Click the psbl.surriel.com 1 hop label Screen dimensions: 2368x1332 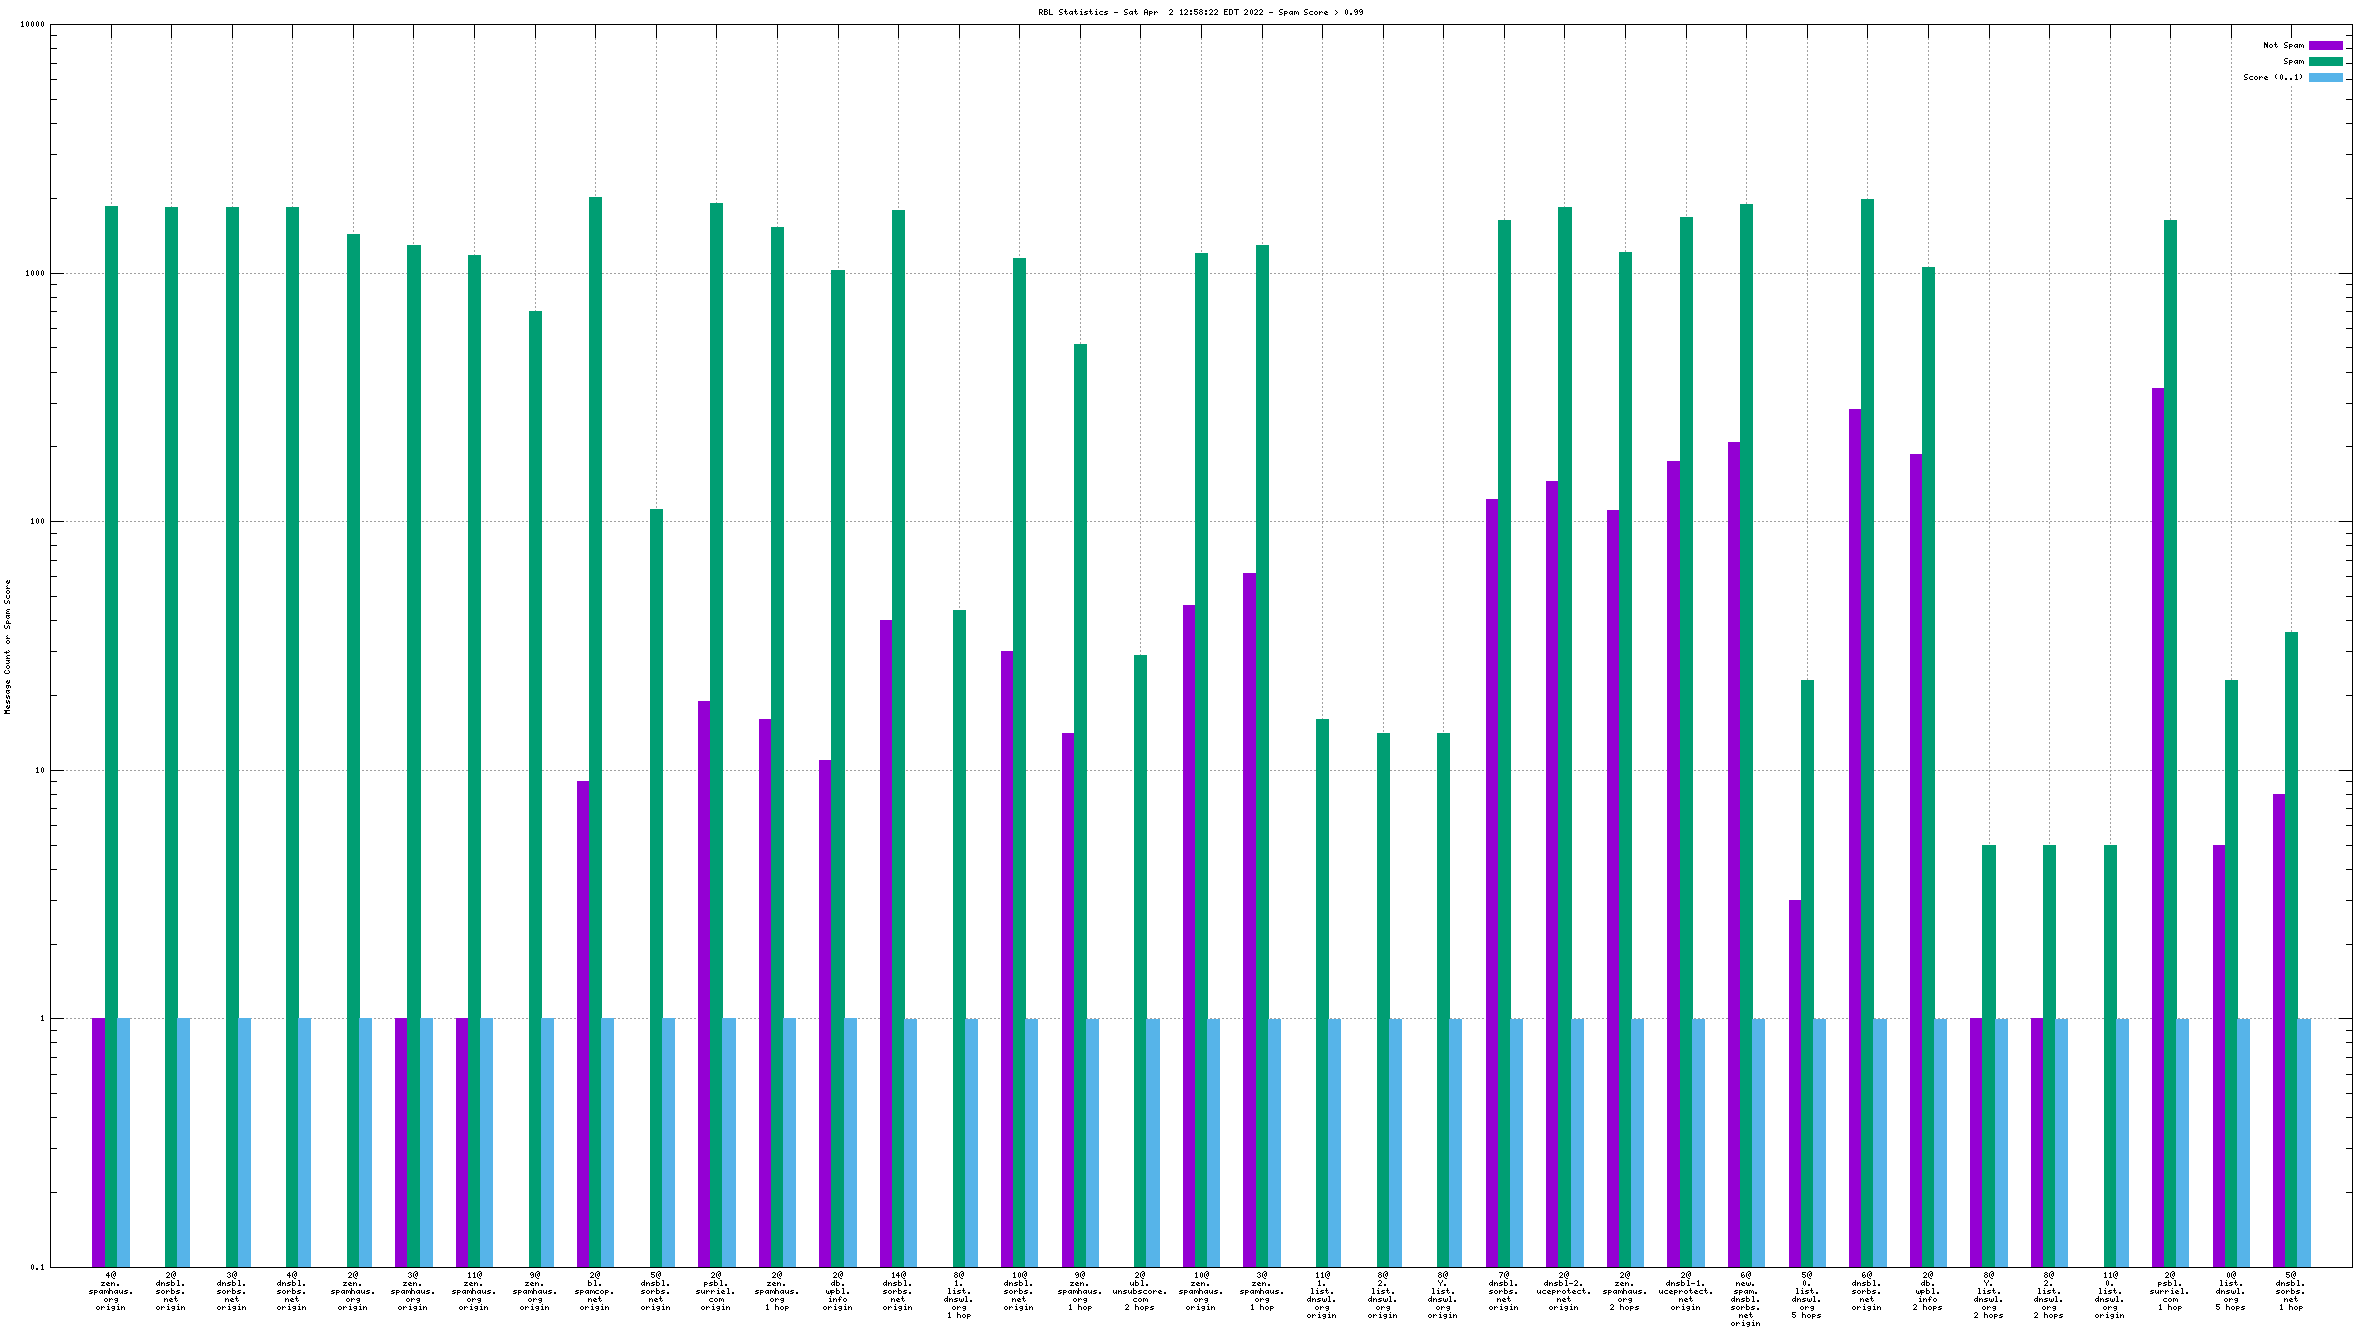(2170, 1291)
